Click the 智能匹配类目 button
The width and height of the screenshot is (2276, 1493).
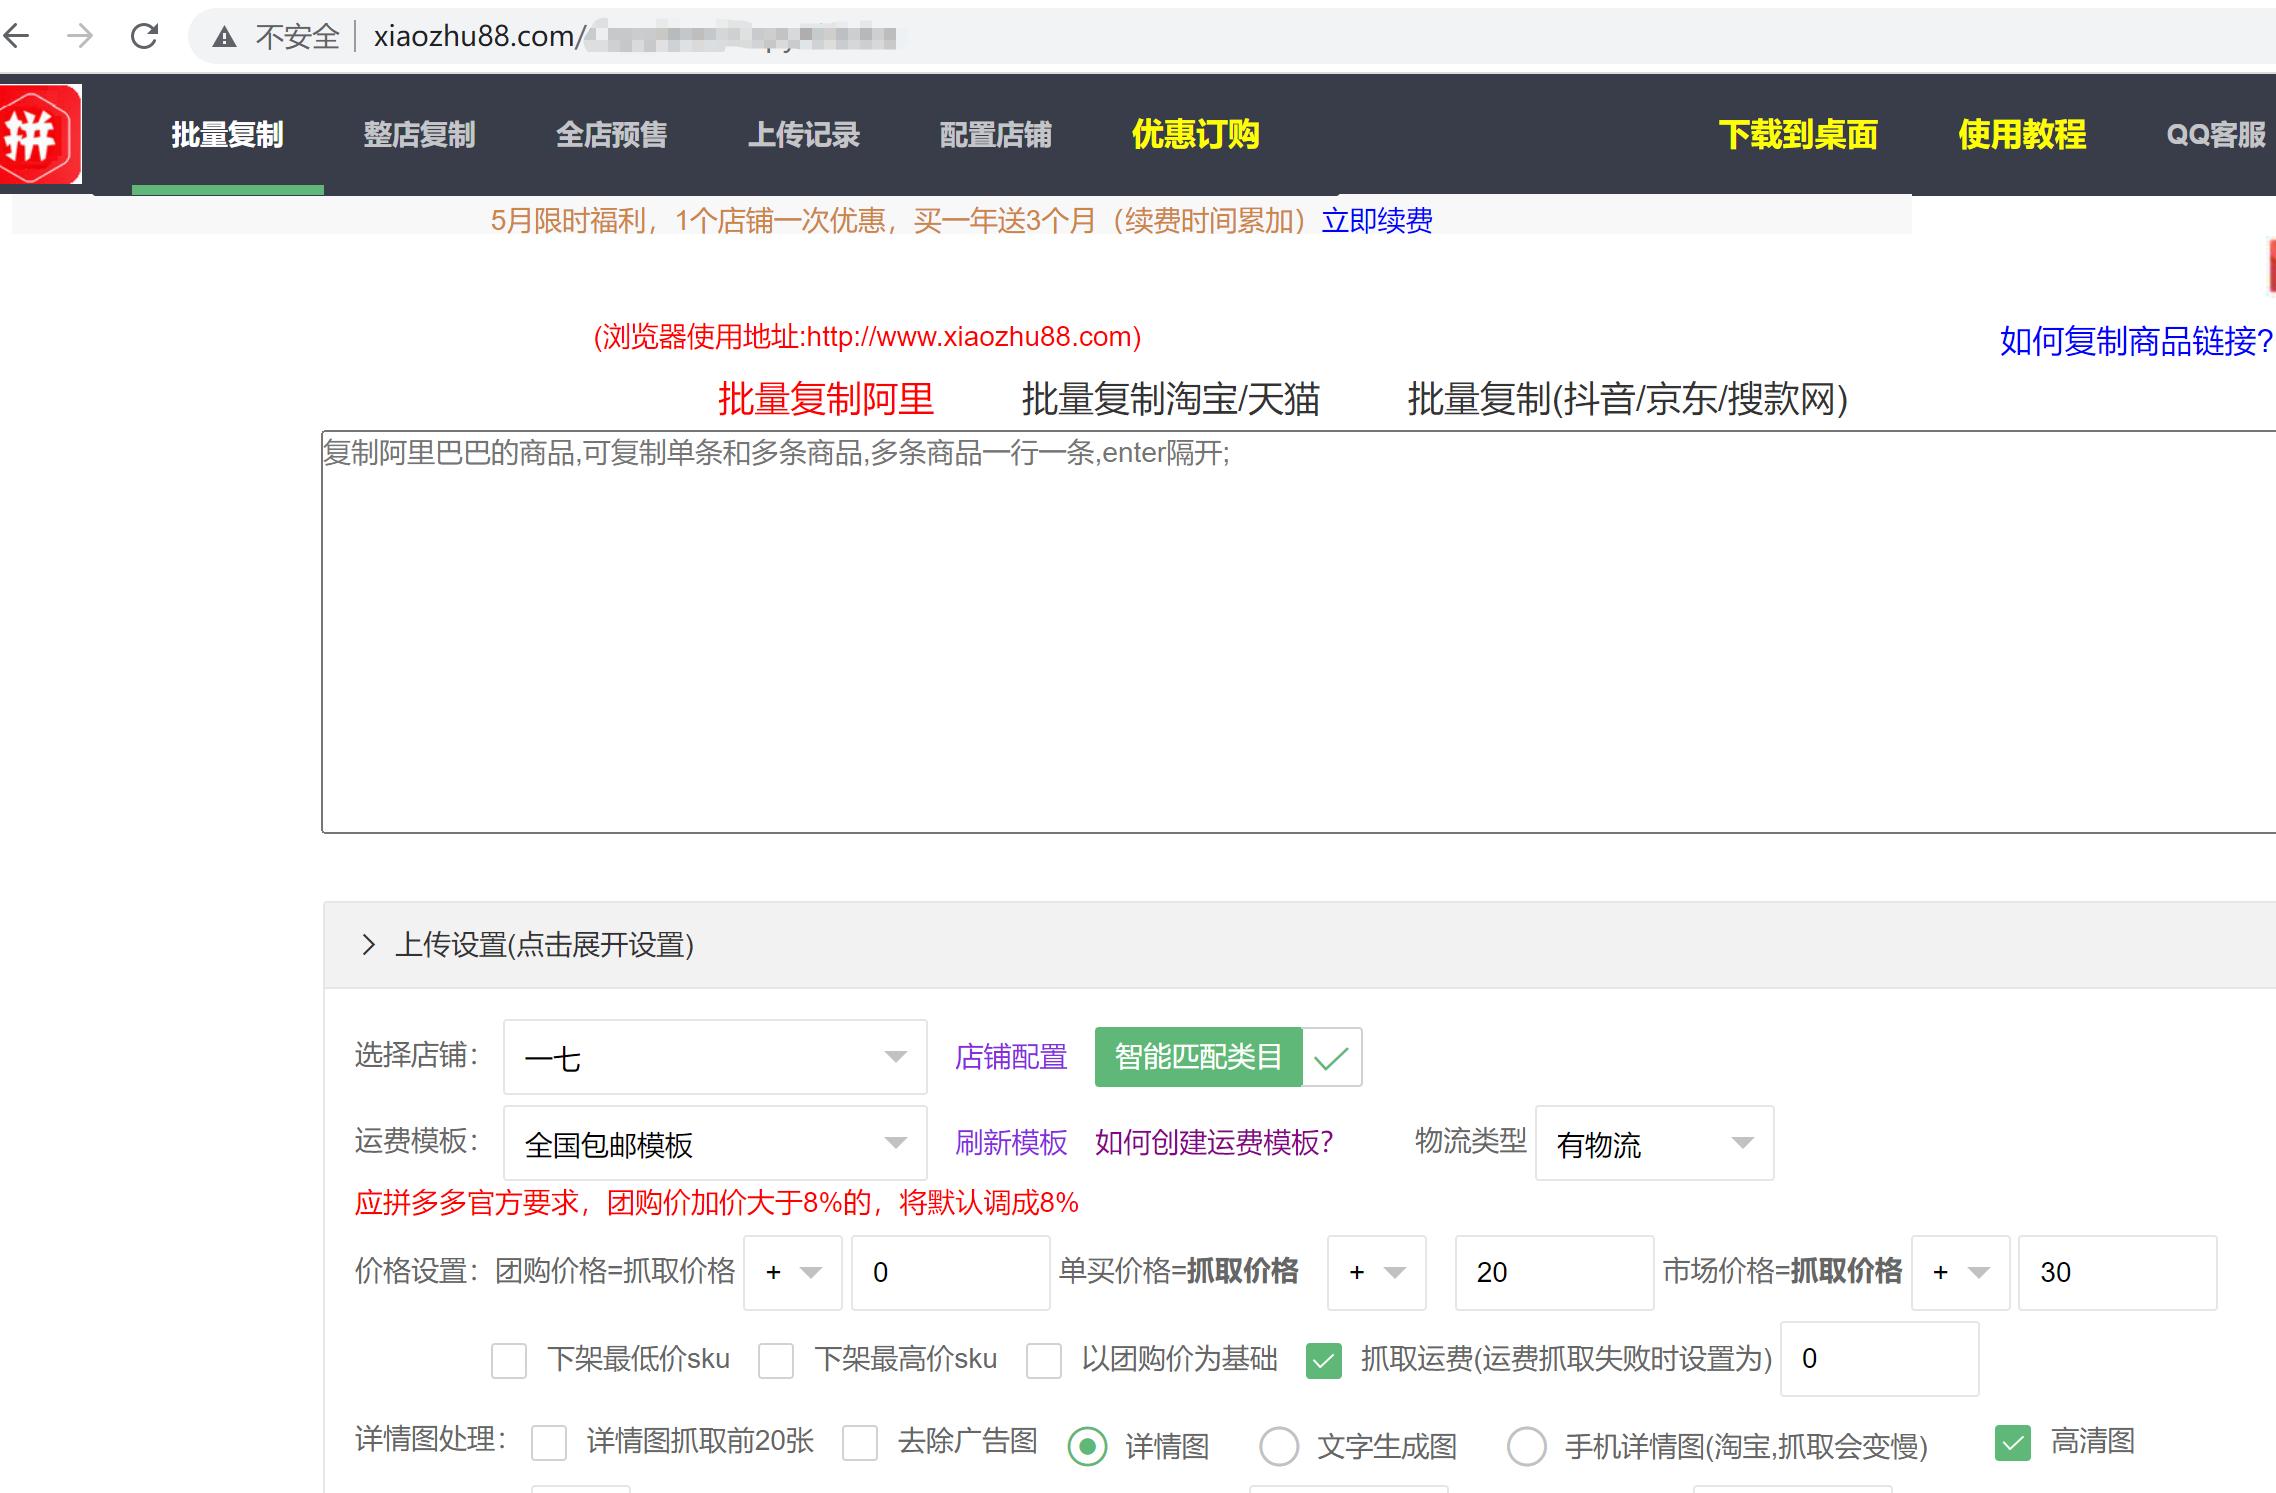click(x=1198, y=1057)
